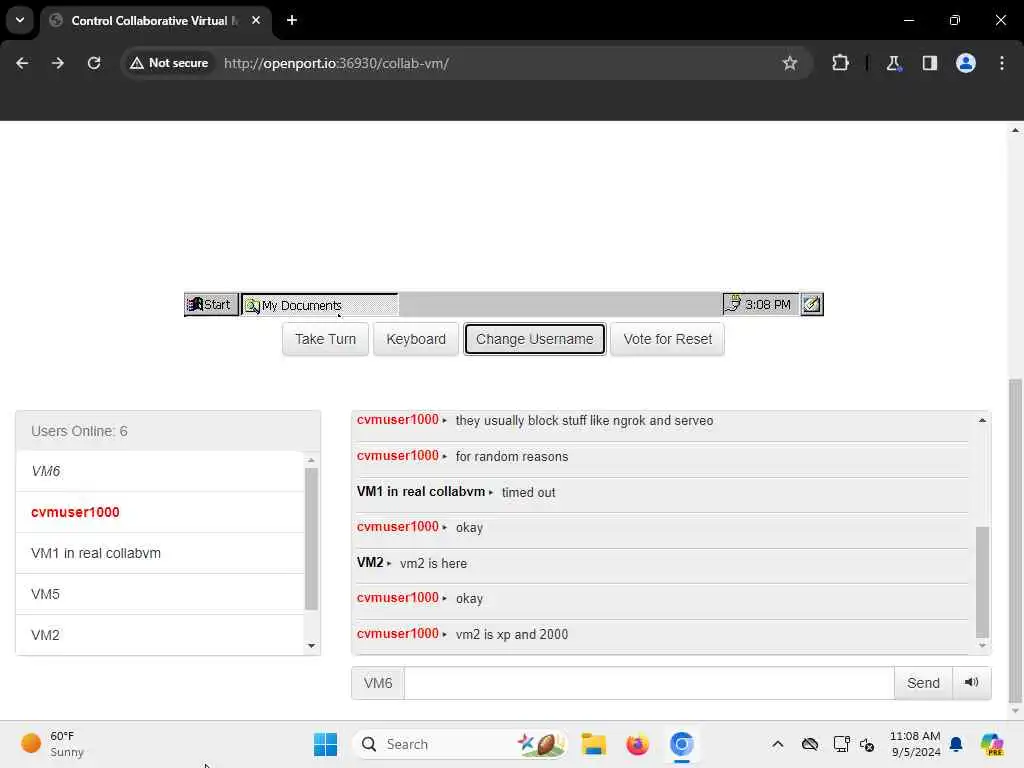Go forward in browser history
The width and height of the screenshot is (1024, 768).
tap(58, 63)
